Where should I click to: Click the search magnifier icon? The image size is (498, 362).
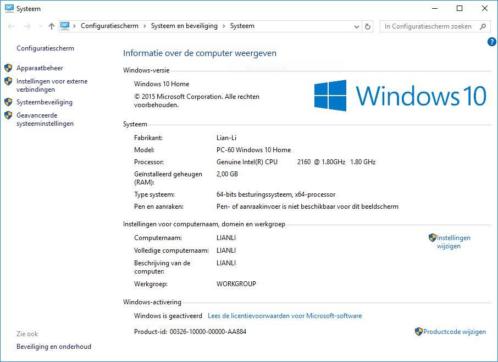tap(483, 26)
